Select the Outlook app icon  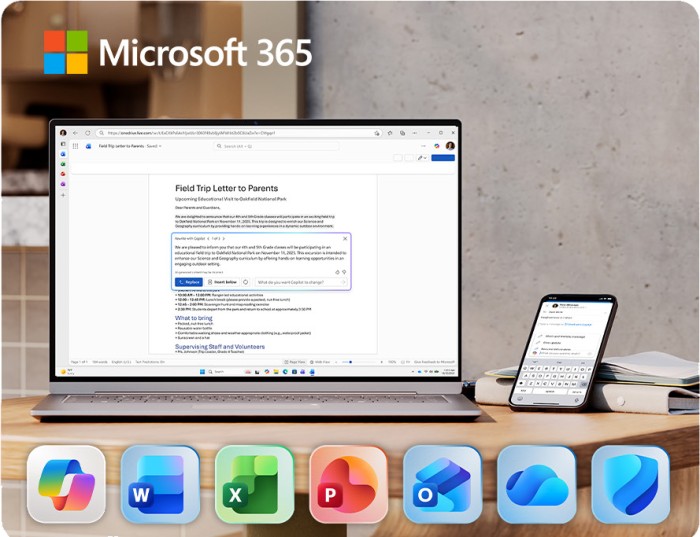tap(442, 484)
